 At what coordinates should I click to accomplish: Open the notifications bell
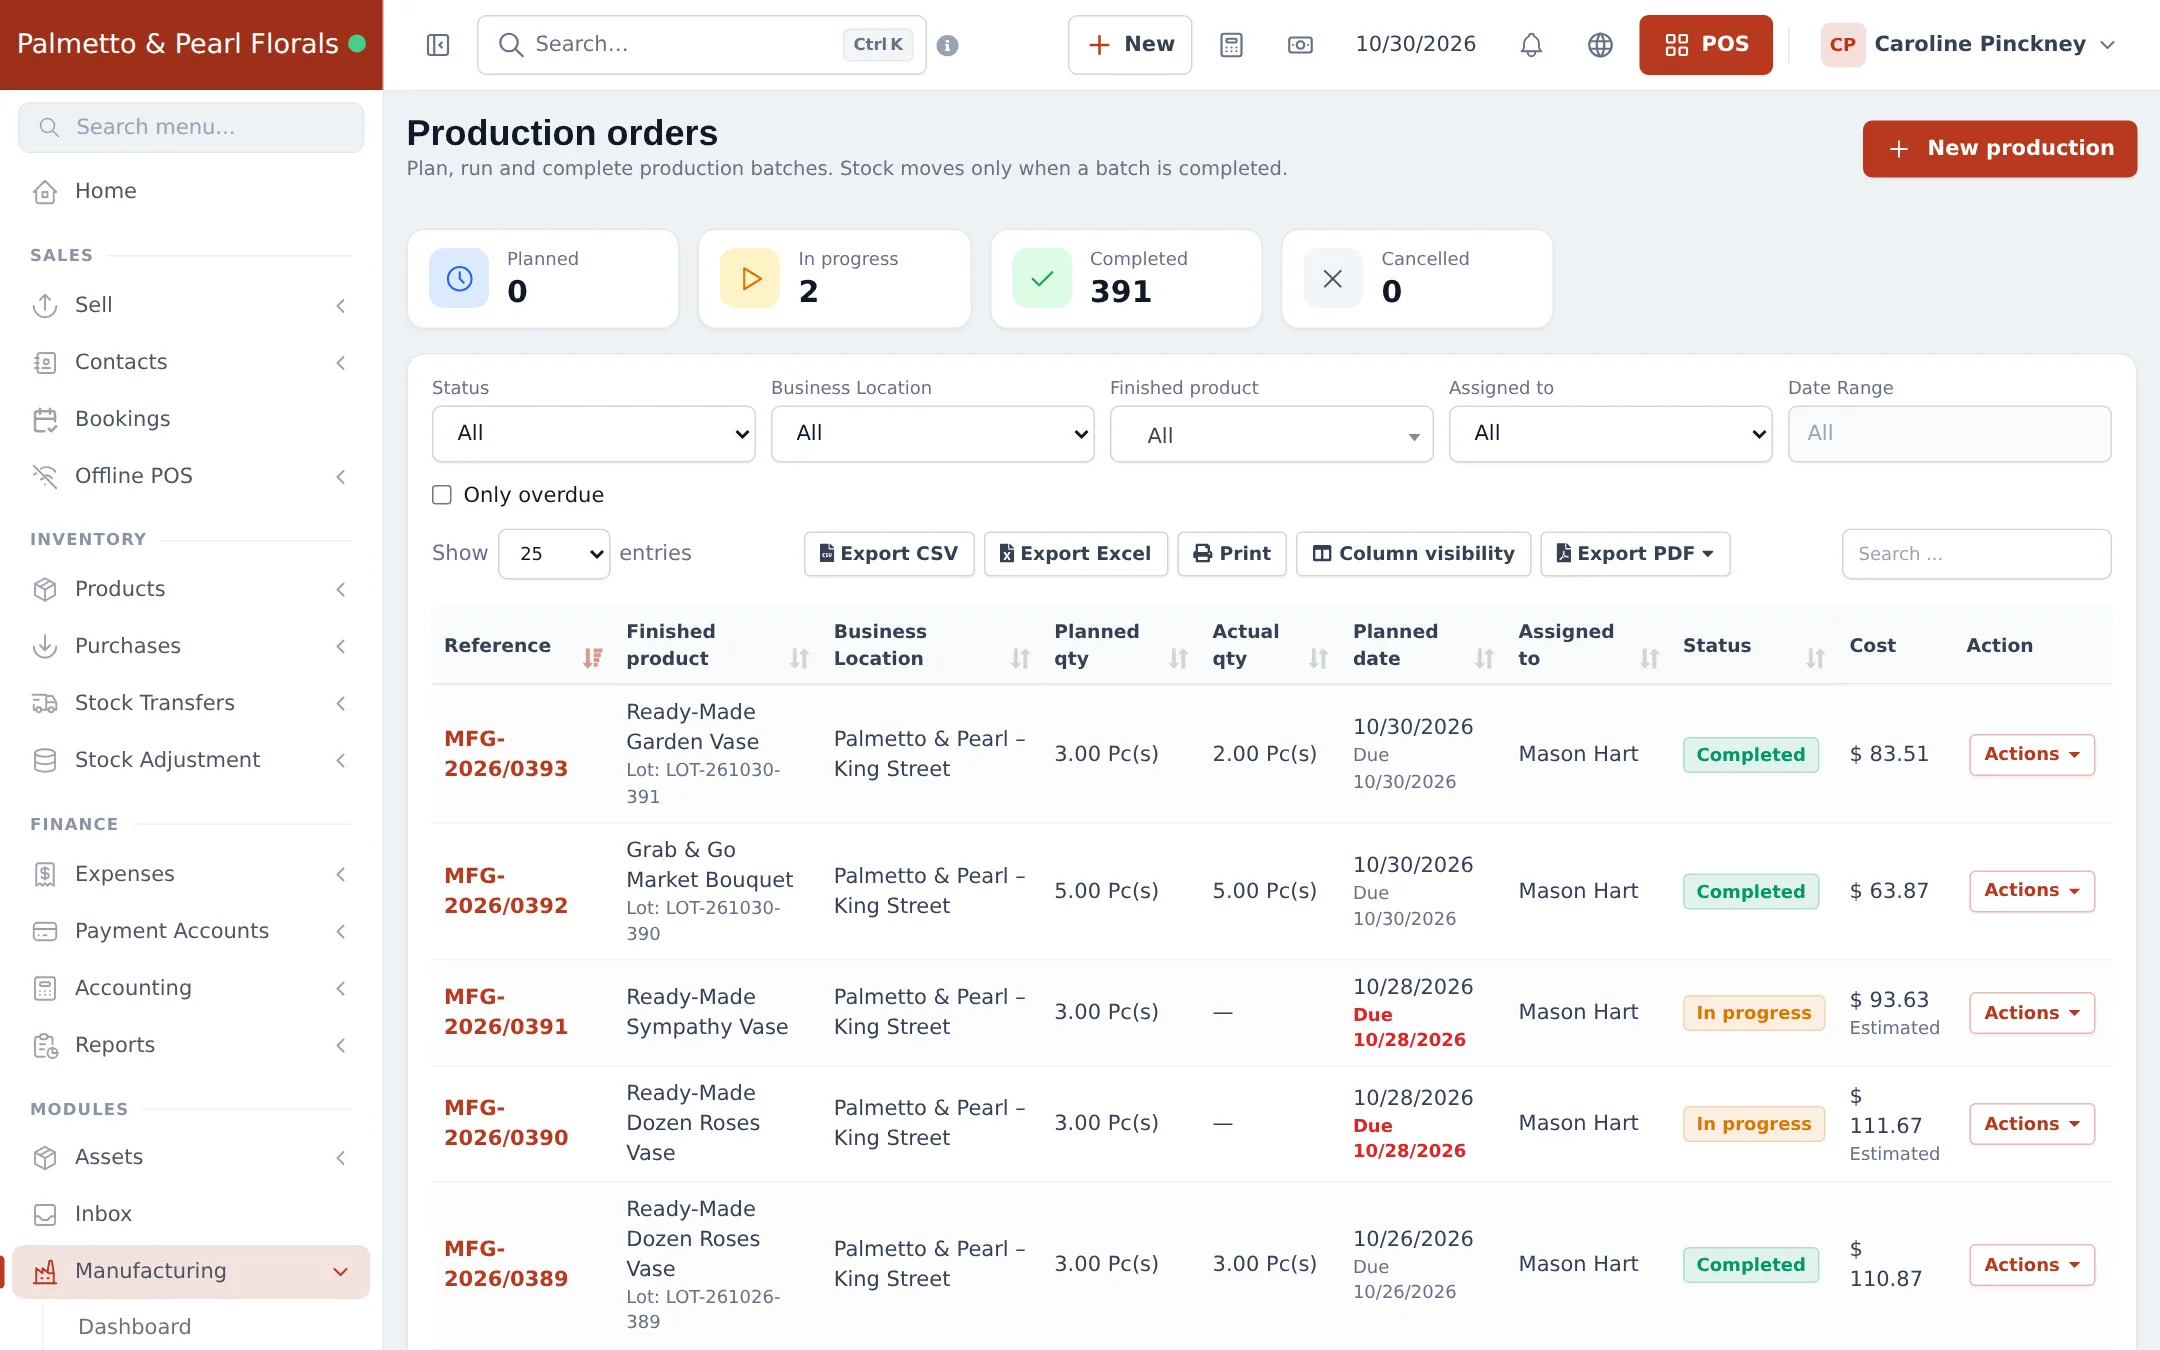coord(1531,45)
